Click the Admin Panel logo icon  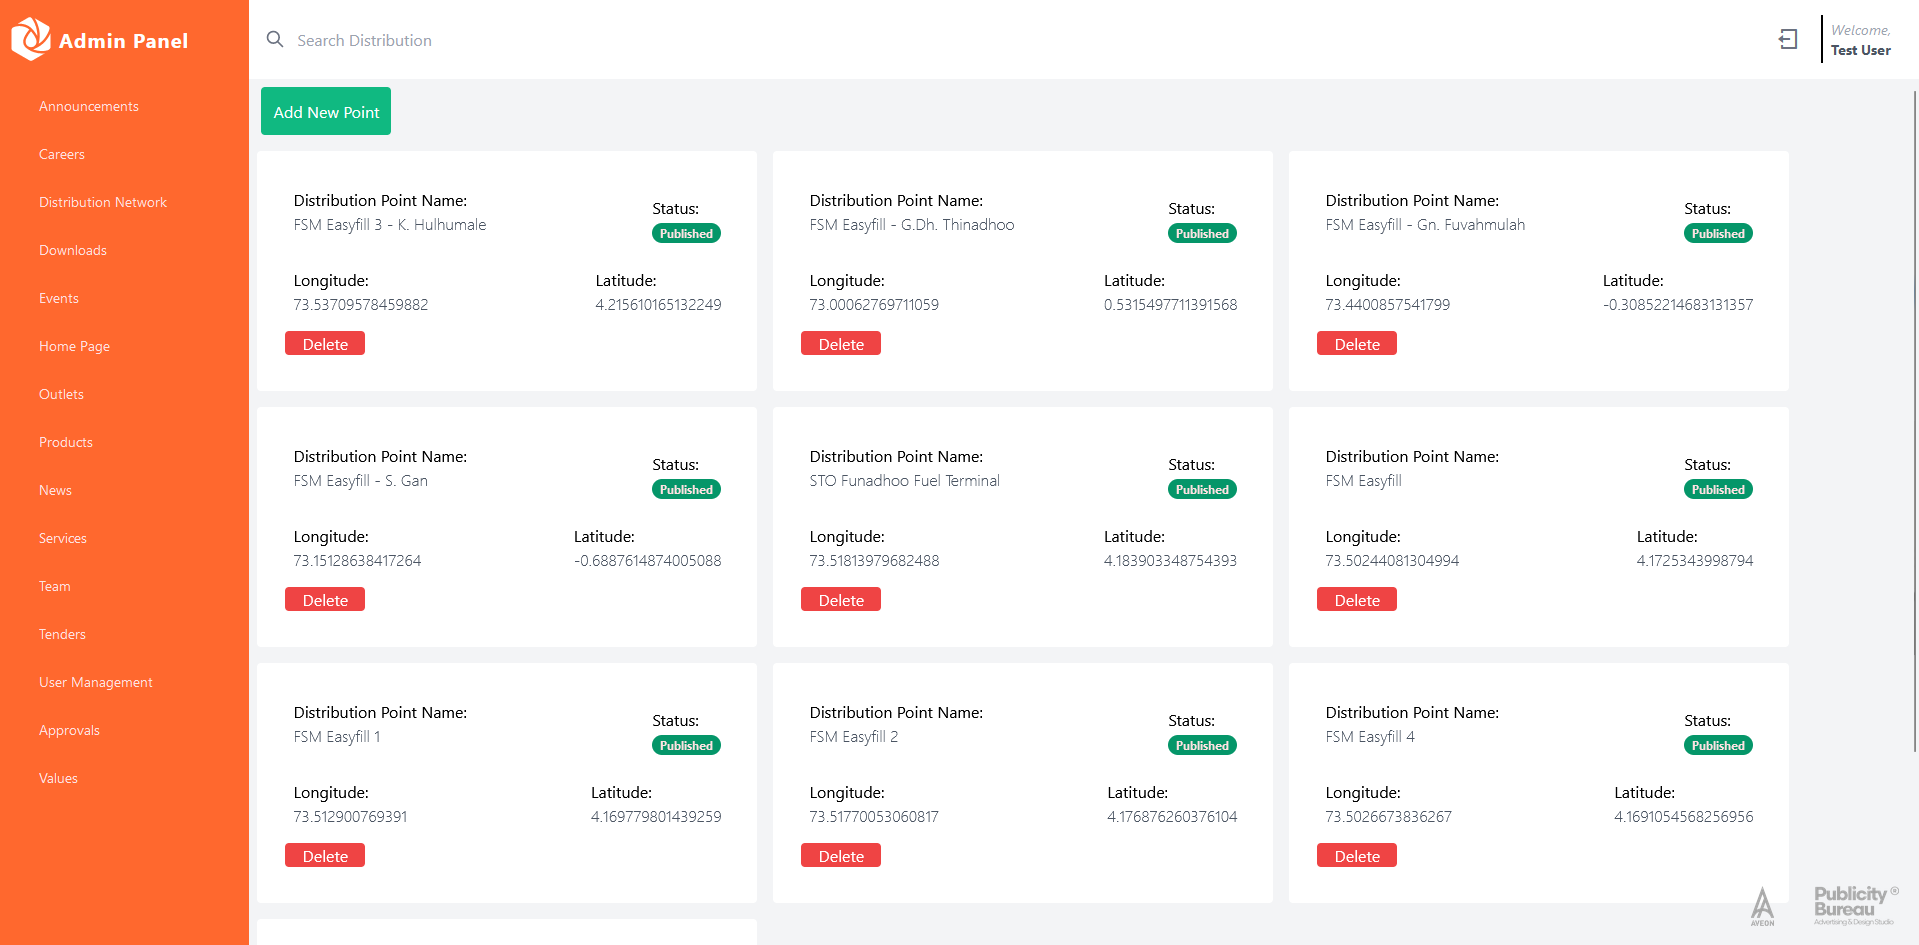click(30, 39)
